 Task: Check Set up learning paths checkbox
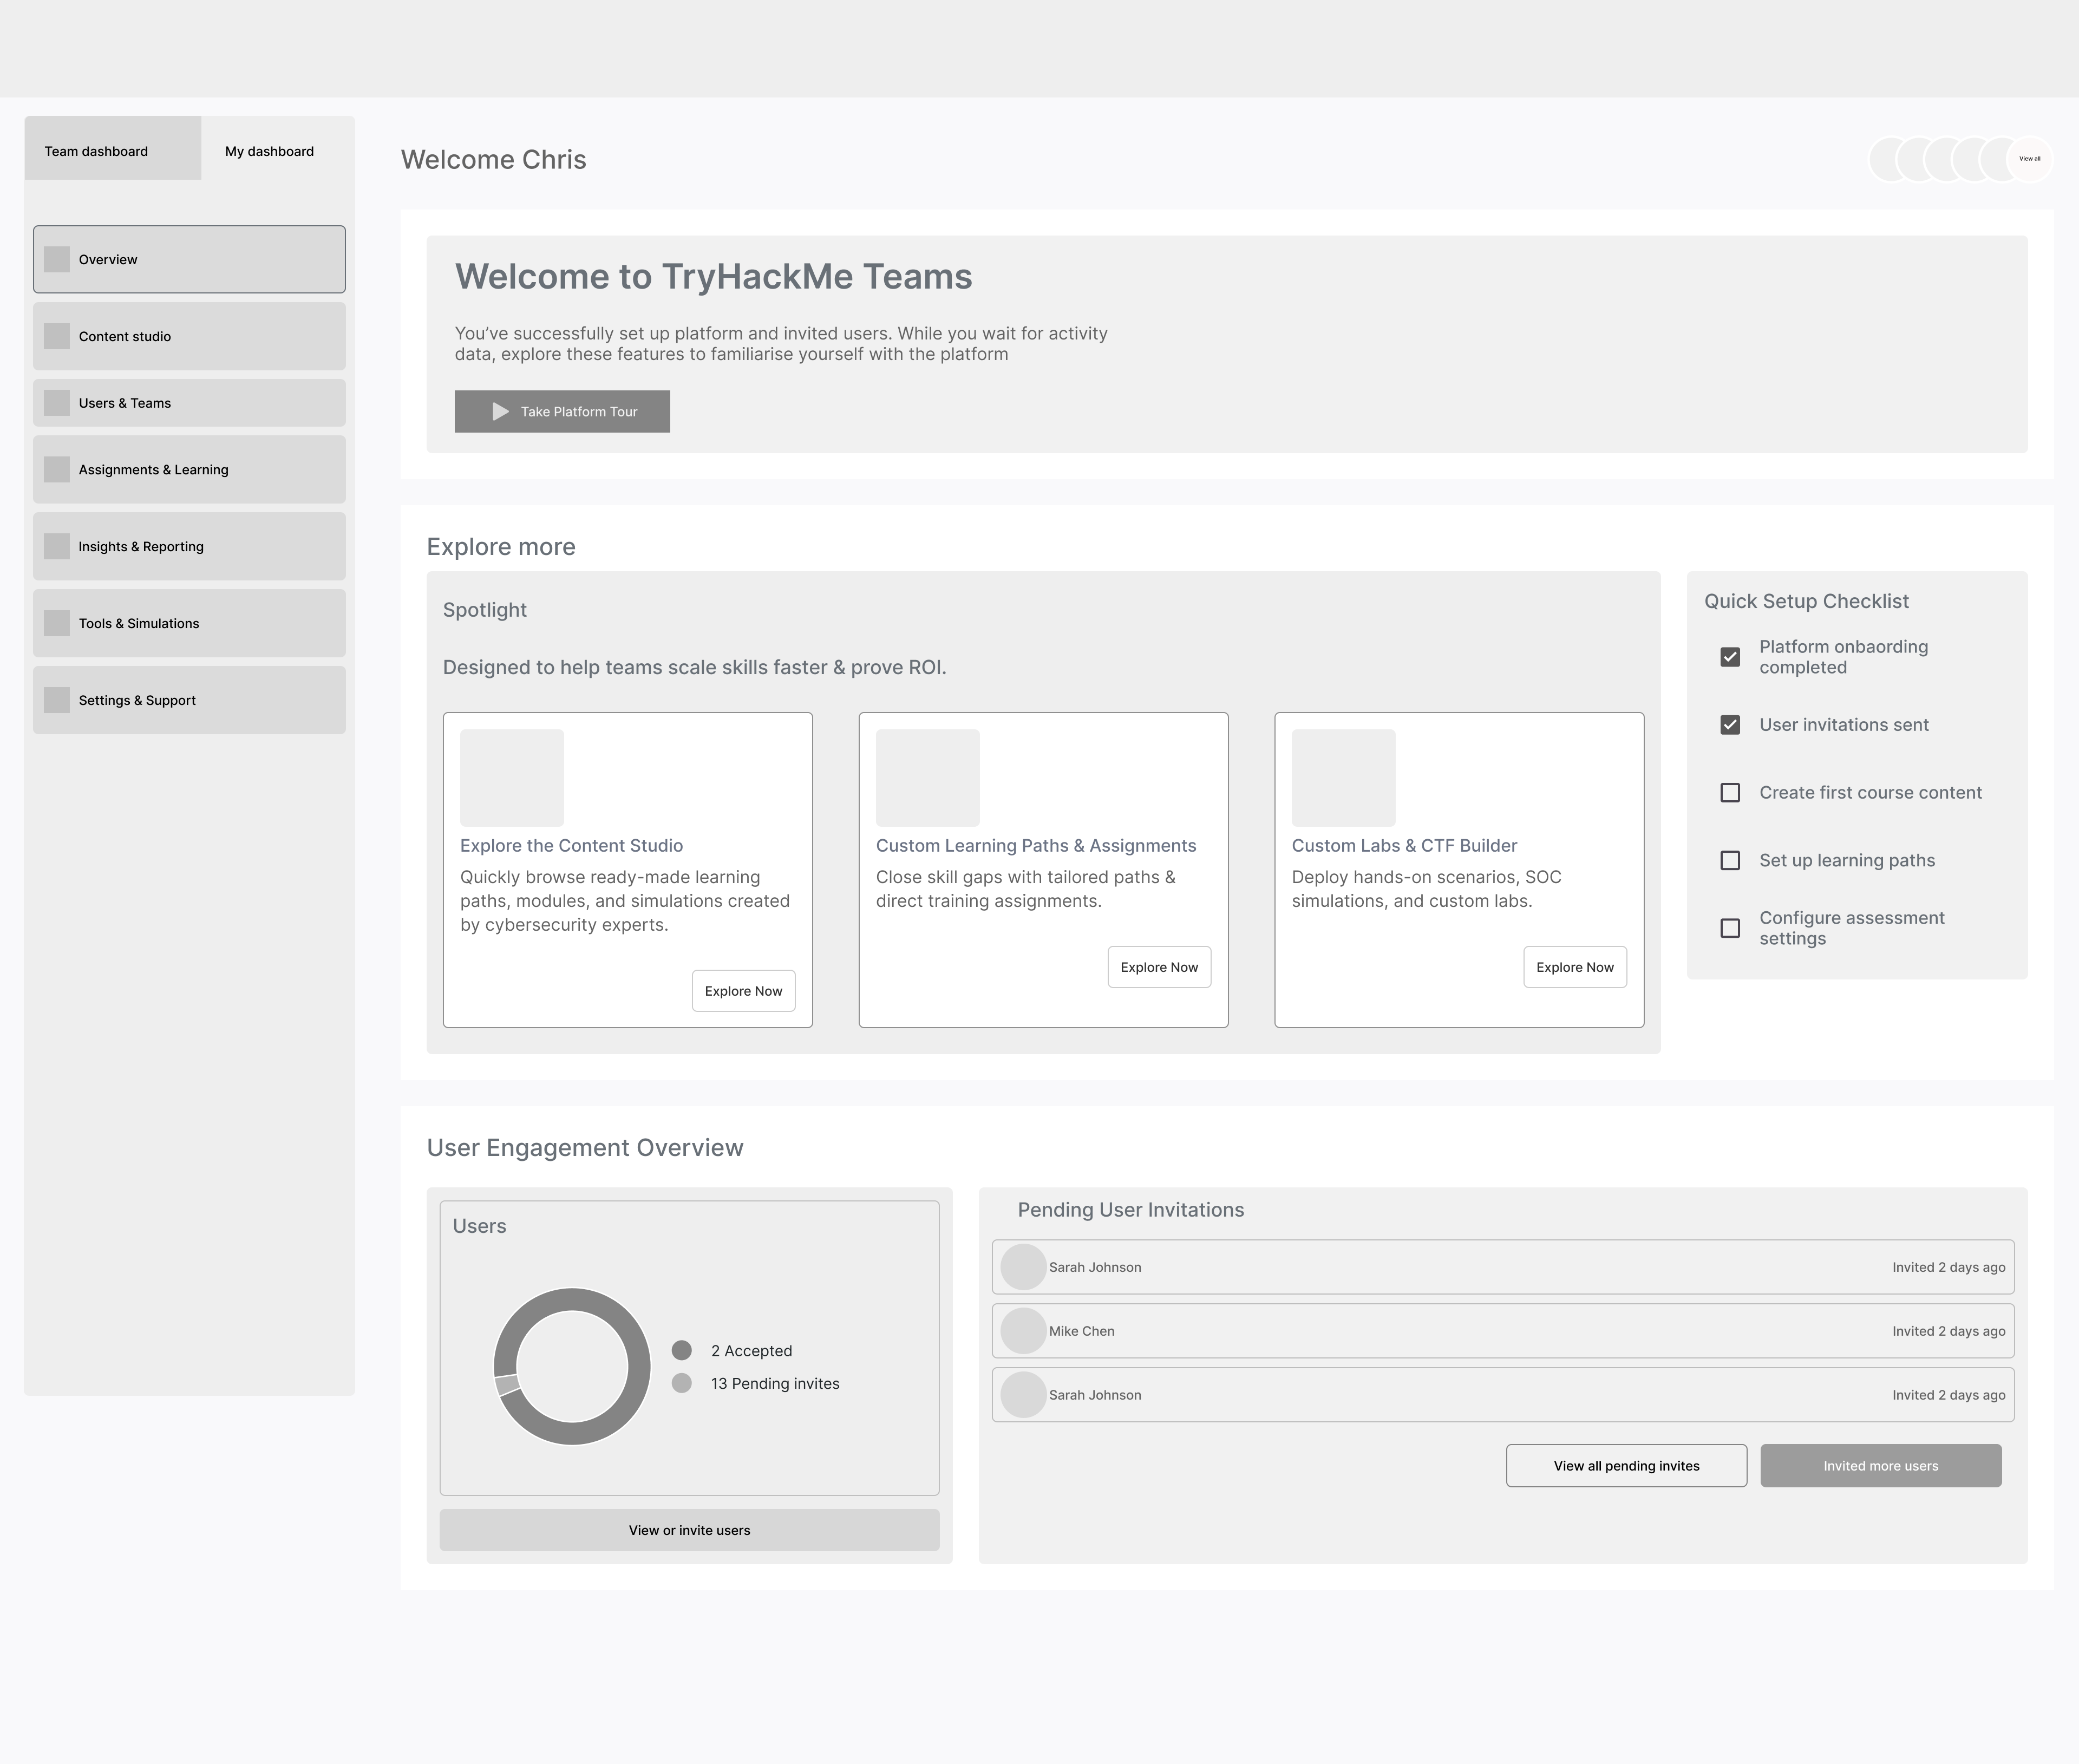pyautogui.click(x=1730, y=861)
